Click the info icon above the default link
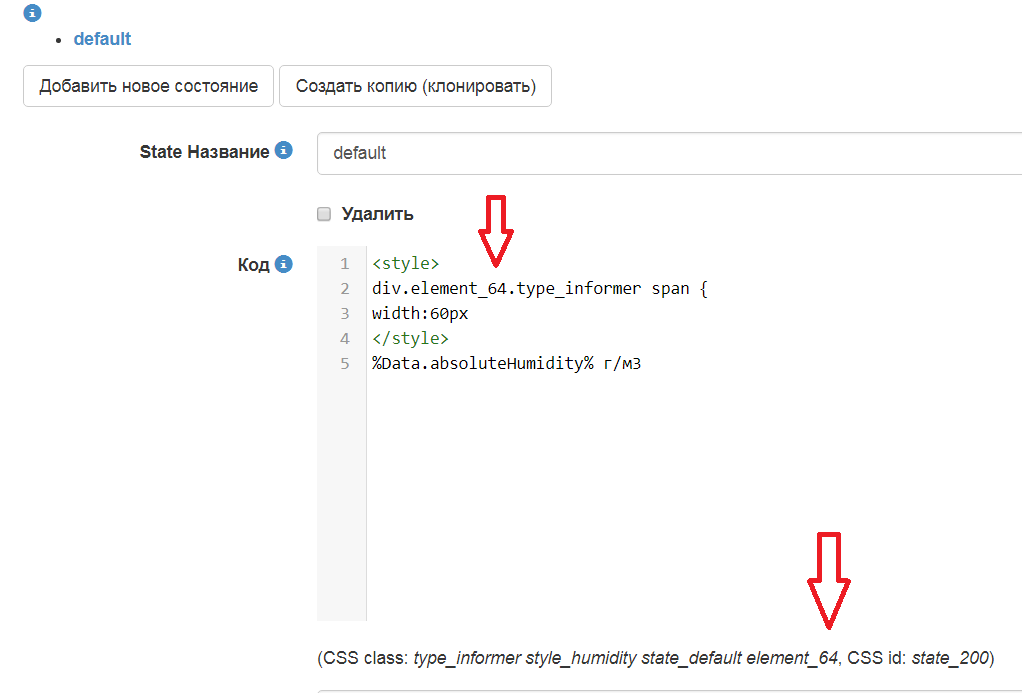 33,13
